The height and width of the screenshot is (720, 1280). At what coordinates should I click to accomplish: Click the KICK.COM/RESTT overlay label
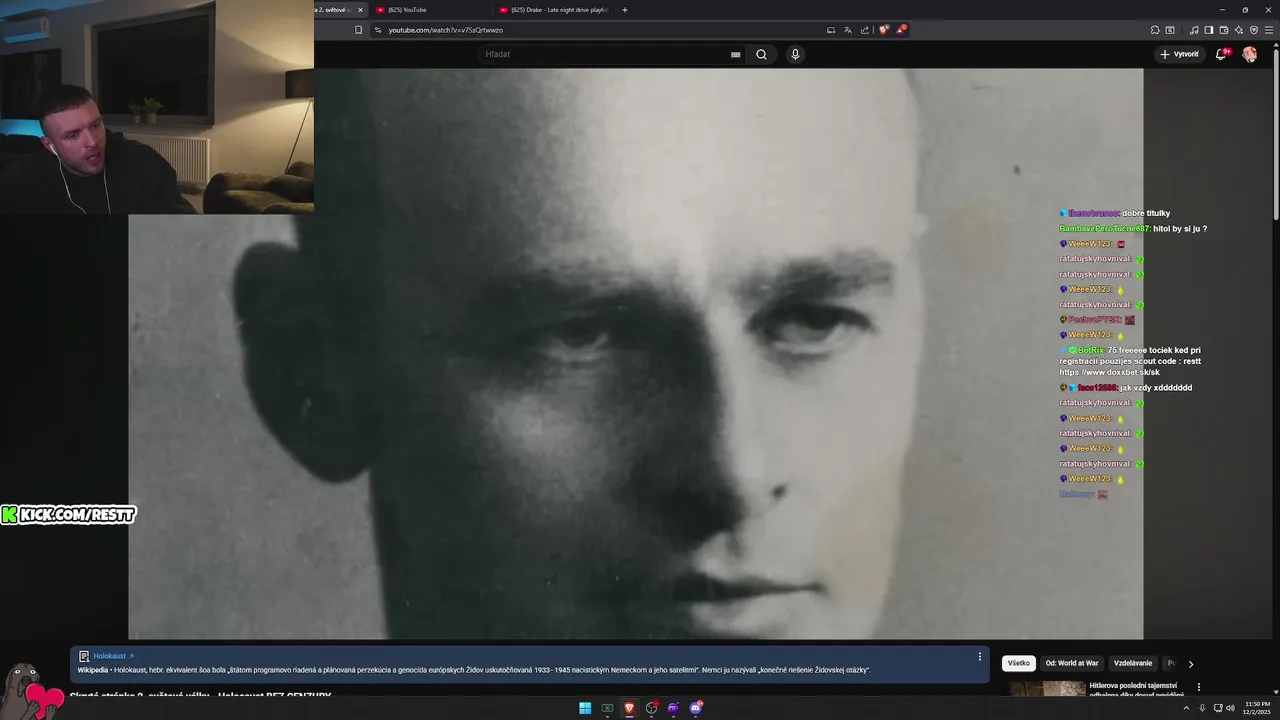pyautogui.click(x=68, y=515)
